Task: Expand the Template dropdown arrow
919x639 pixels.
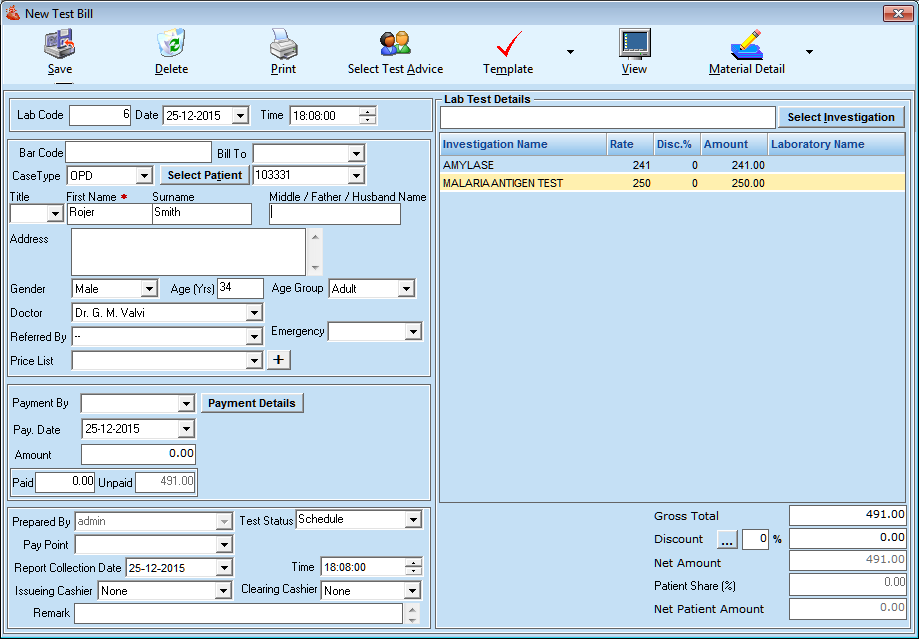Action: [570, 52]
